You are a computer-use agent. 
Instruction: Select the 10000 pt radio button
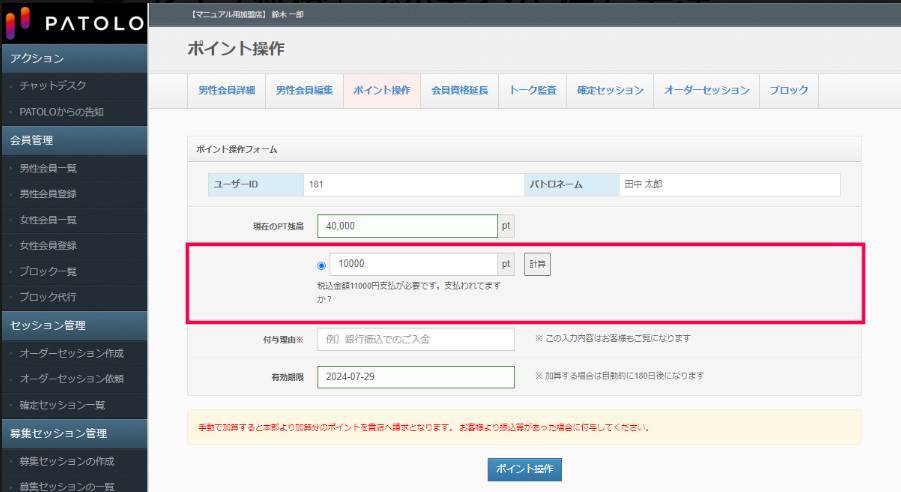(x=321, y=265)
